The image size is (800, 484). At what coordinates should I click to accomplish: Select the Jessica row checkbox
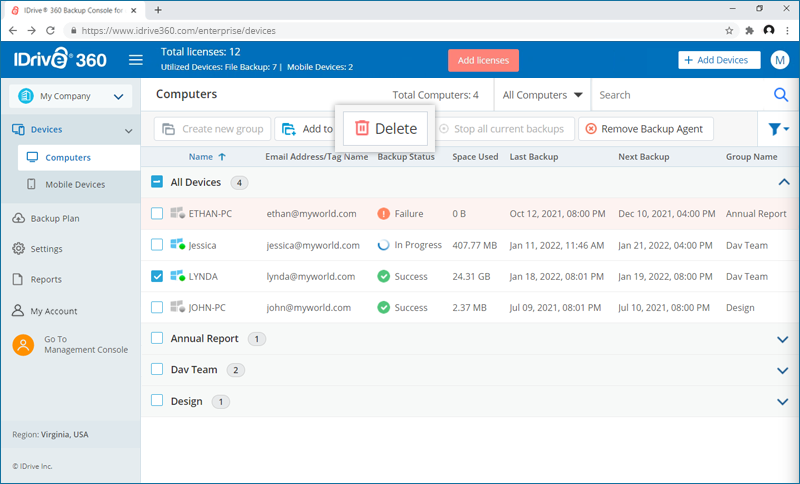point(157,245)
